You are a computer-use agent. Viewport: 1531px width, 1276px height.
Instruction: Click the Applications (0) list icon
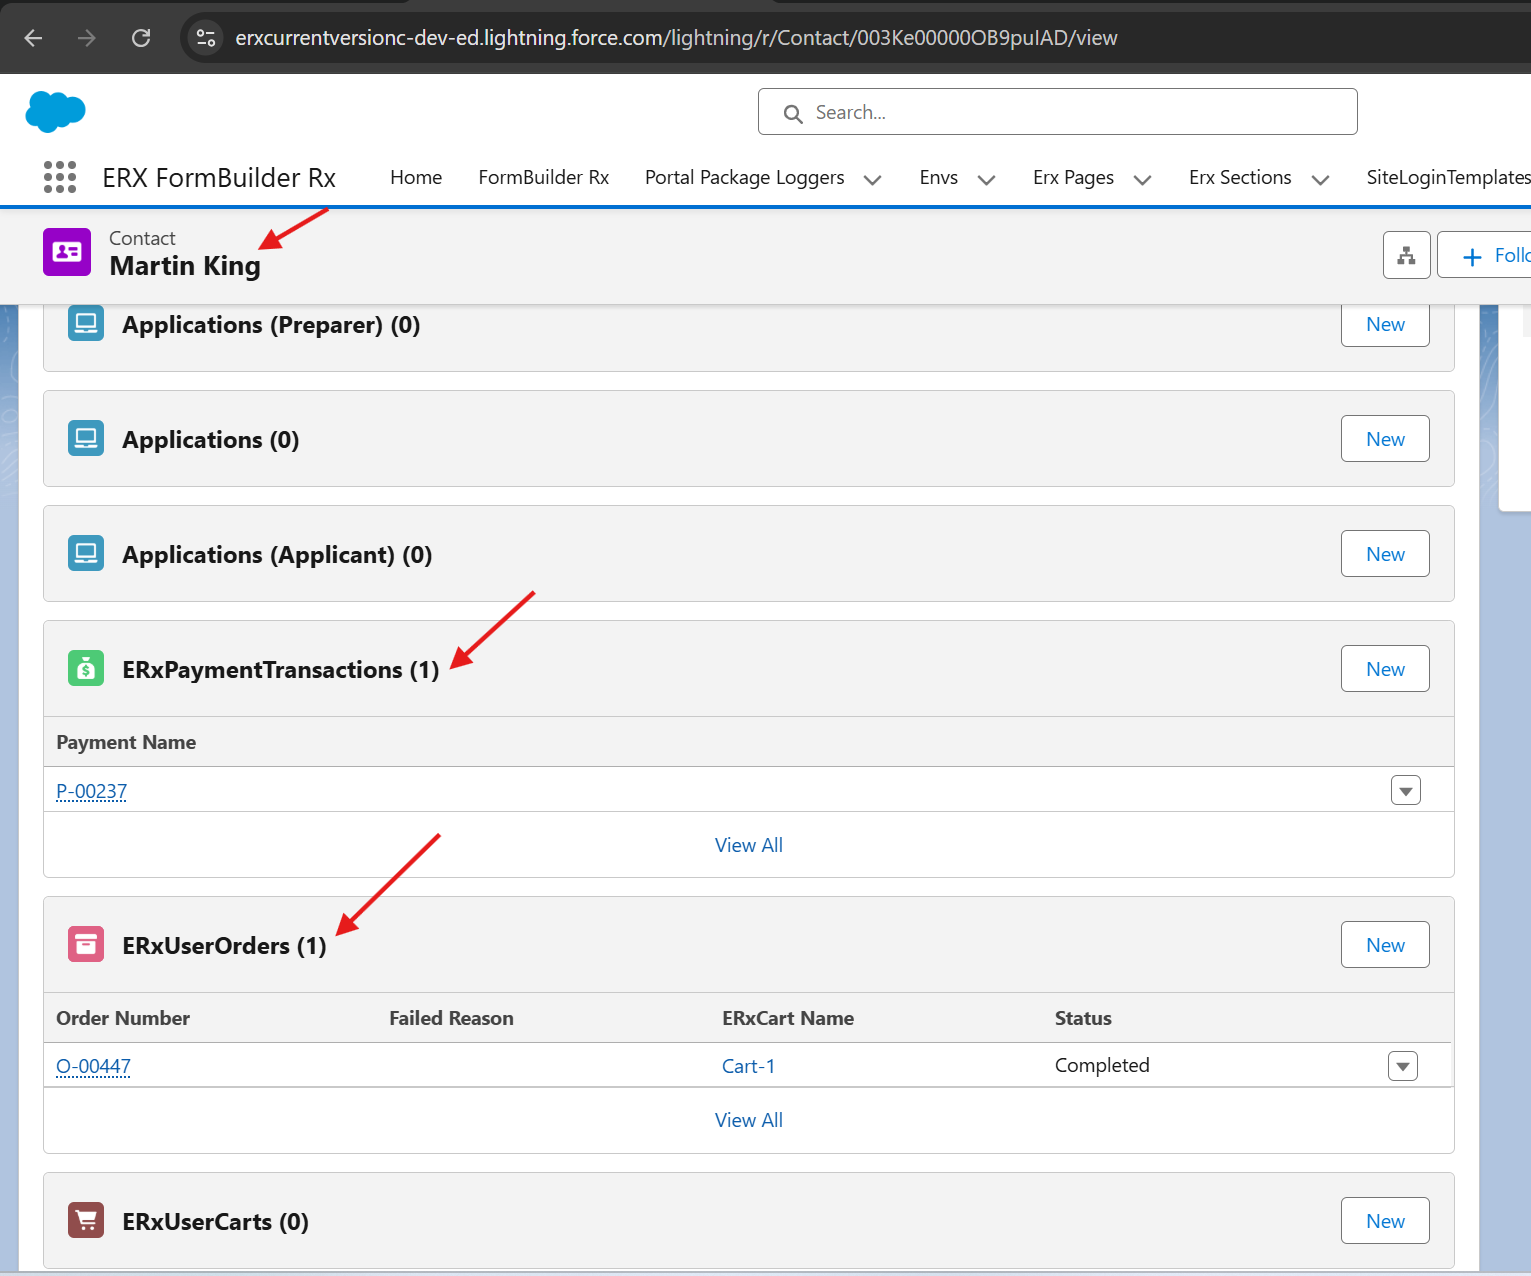coord(86,438)
